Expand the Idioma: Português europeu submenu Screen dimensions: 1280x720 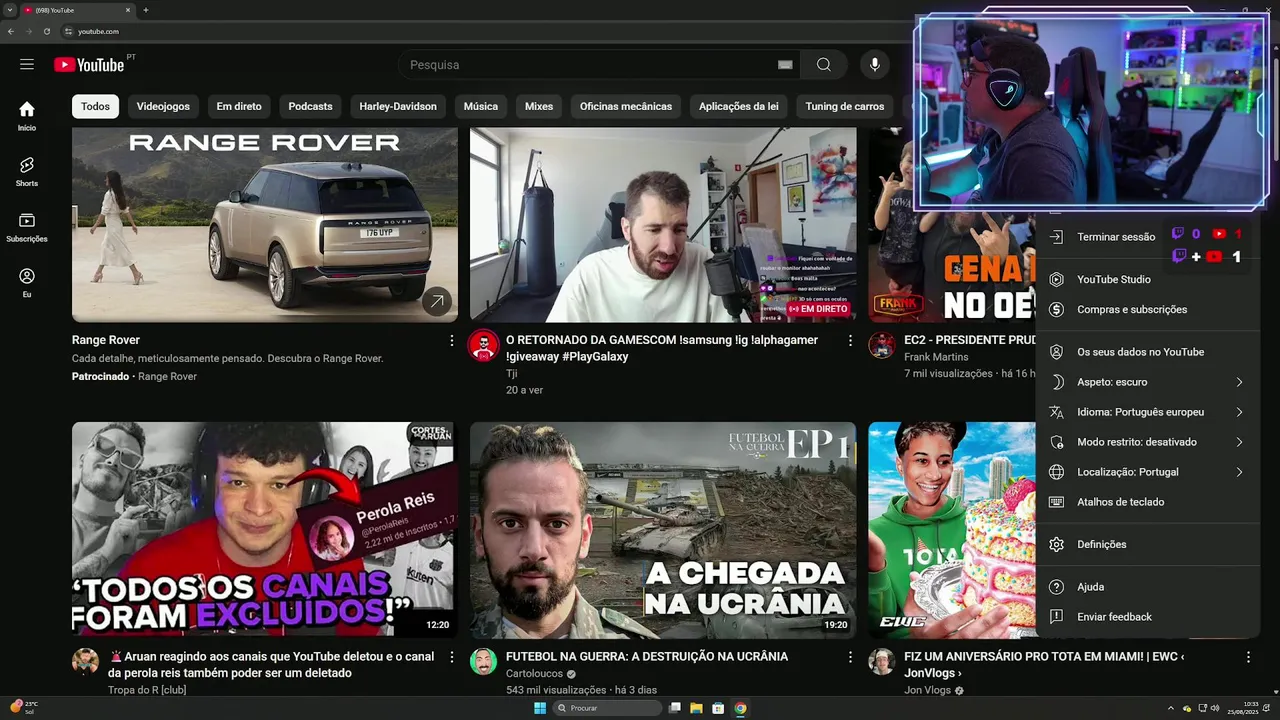click(1239, 412)
